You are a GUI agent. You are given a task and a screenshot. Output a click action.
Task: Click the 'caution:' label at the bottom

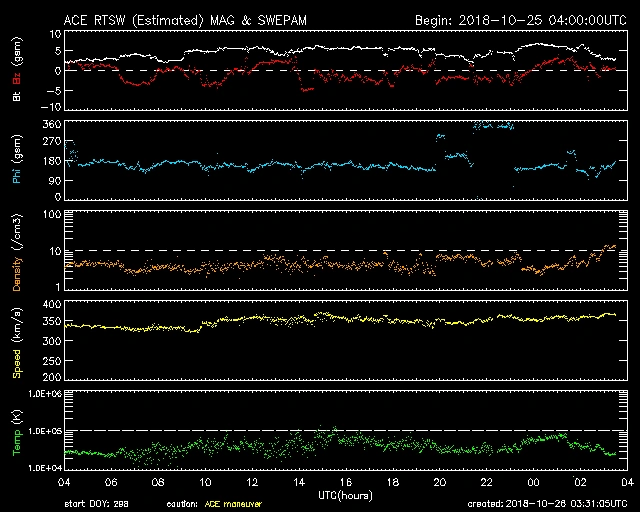coord(182,504)
